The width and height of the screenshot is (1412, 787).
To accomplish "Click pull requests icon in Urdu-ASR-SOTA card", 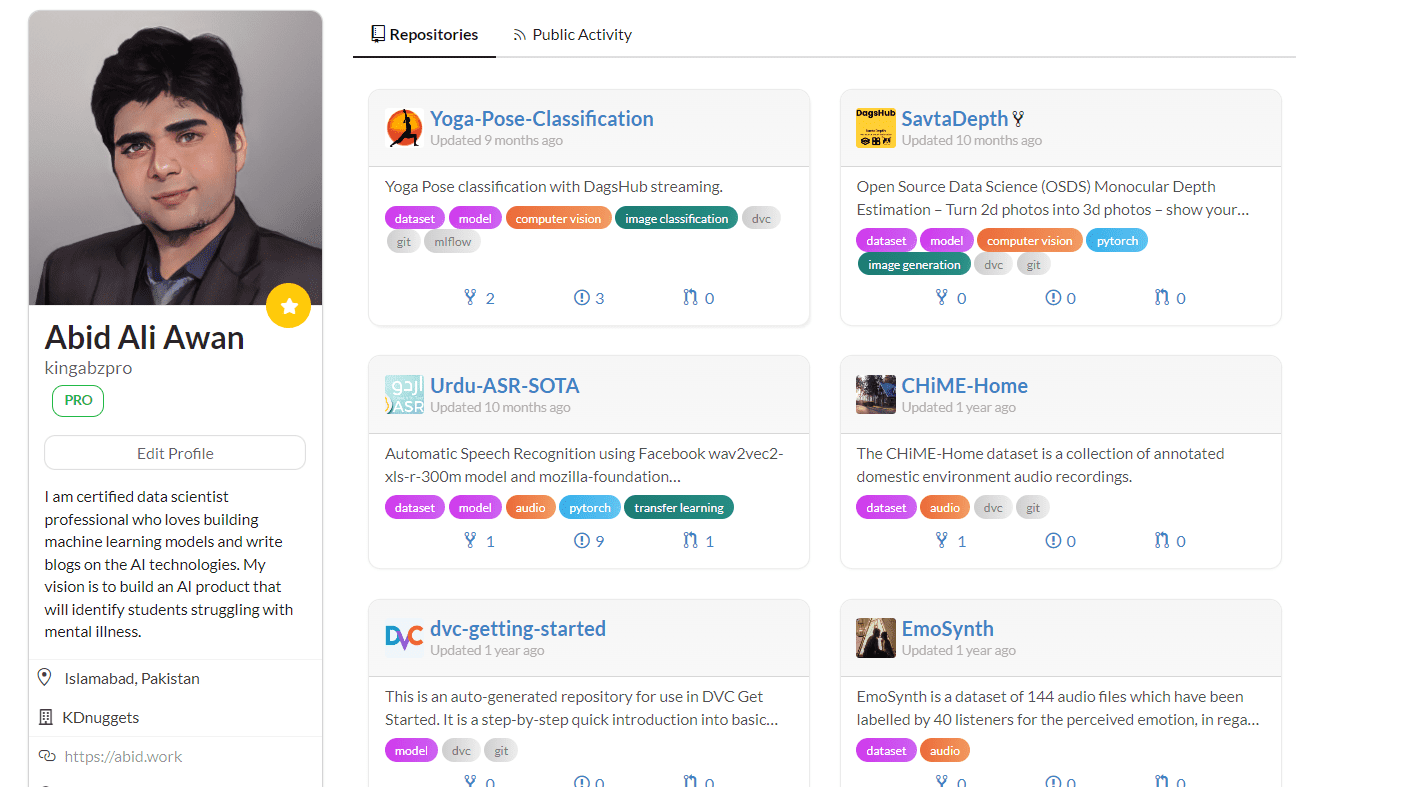I will 690,540.
